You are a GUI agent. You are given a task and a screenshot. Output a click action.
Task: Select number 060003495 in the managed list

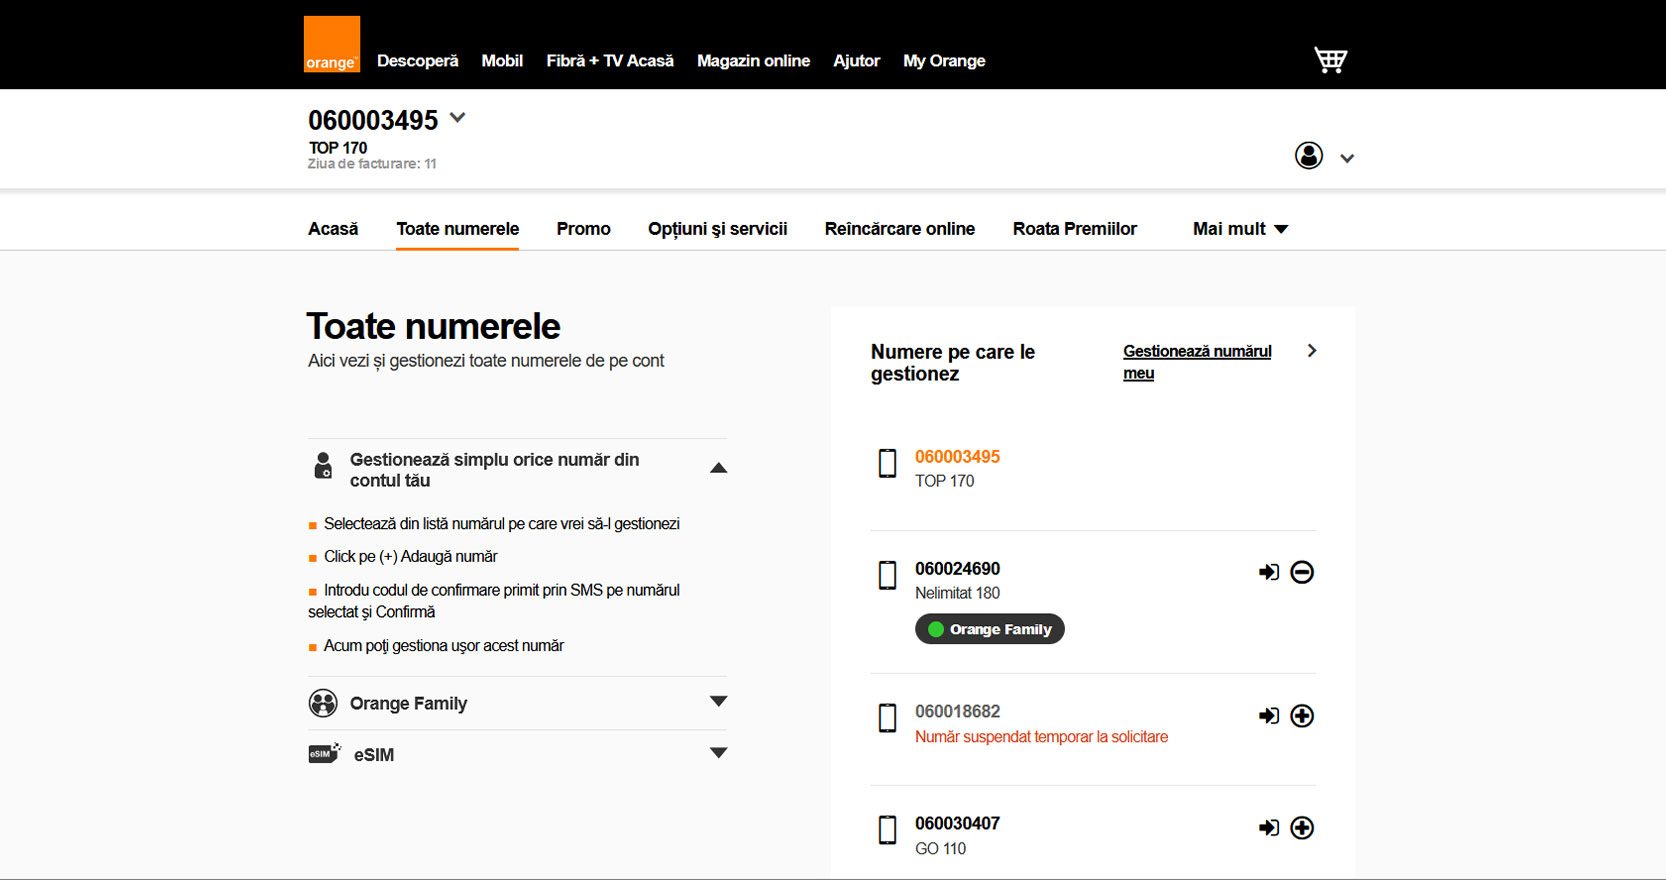pos(957,457)
